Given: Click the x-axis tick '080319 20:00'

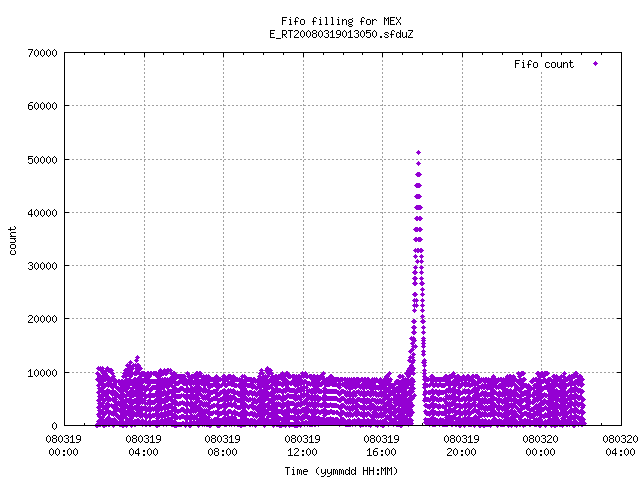Looking at the screenshot, I should coord(461,446).
